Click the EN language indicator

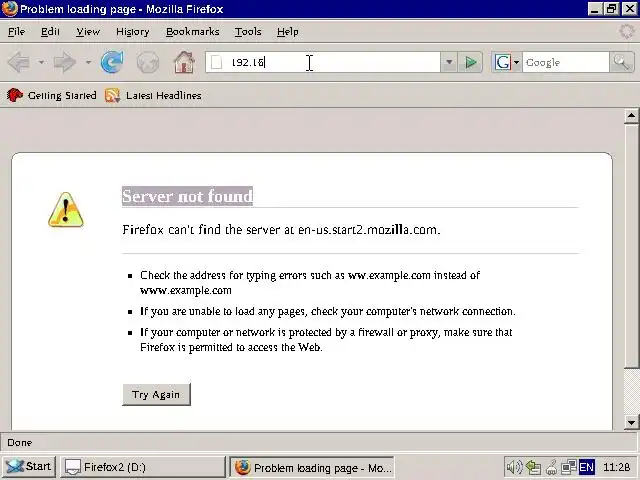587,467
